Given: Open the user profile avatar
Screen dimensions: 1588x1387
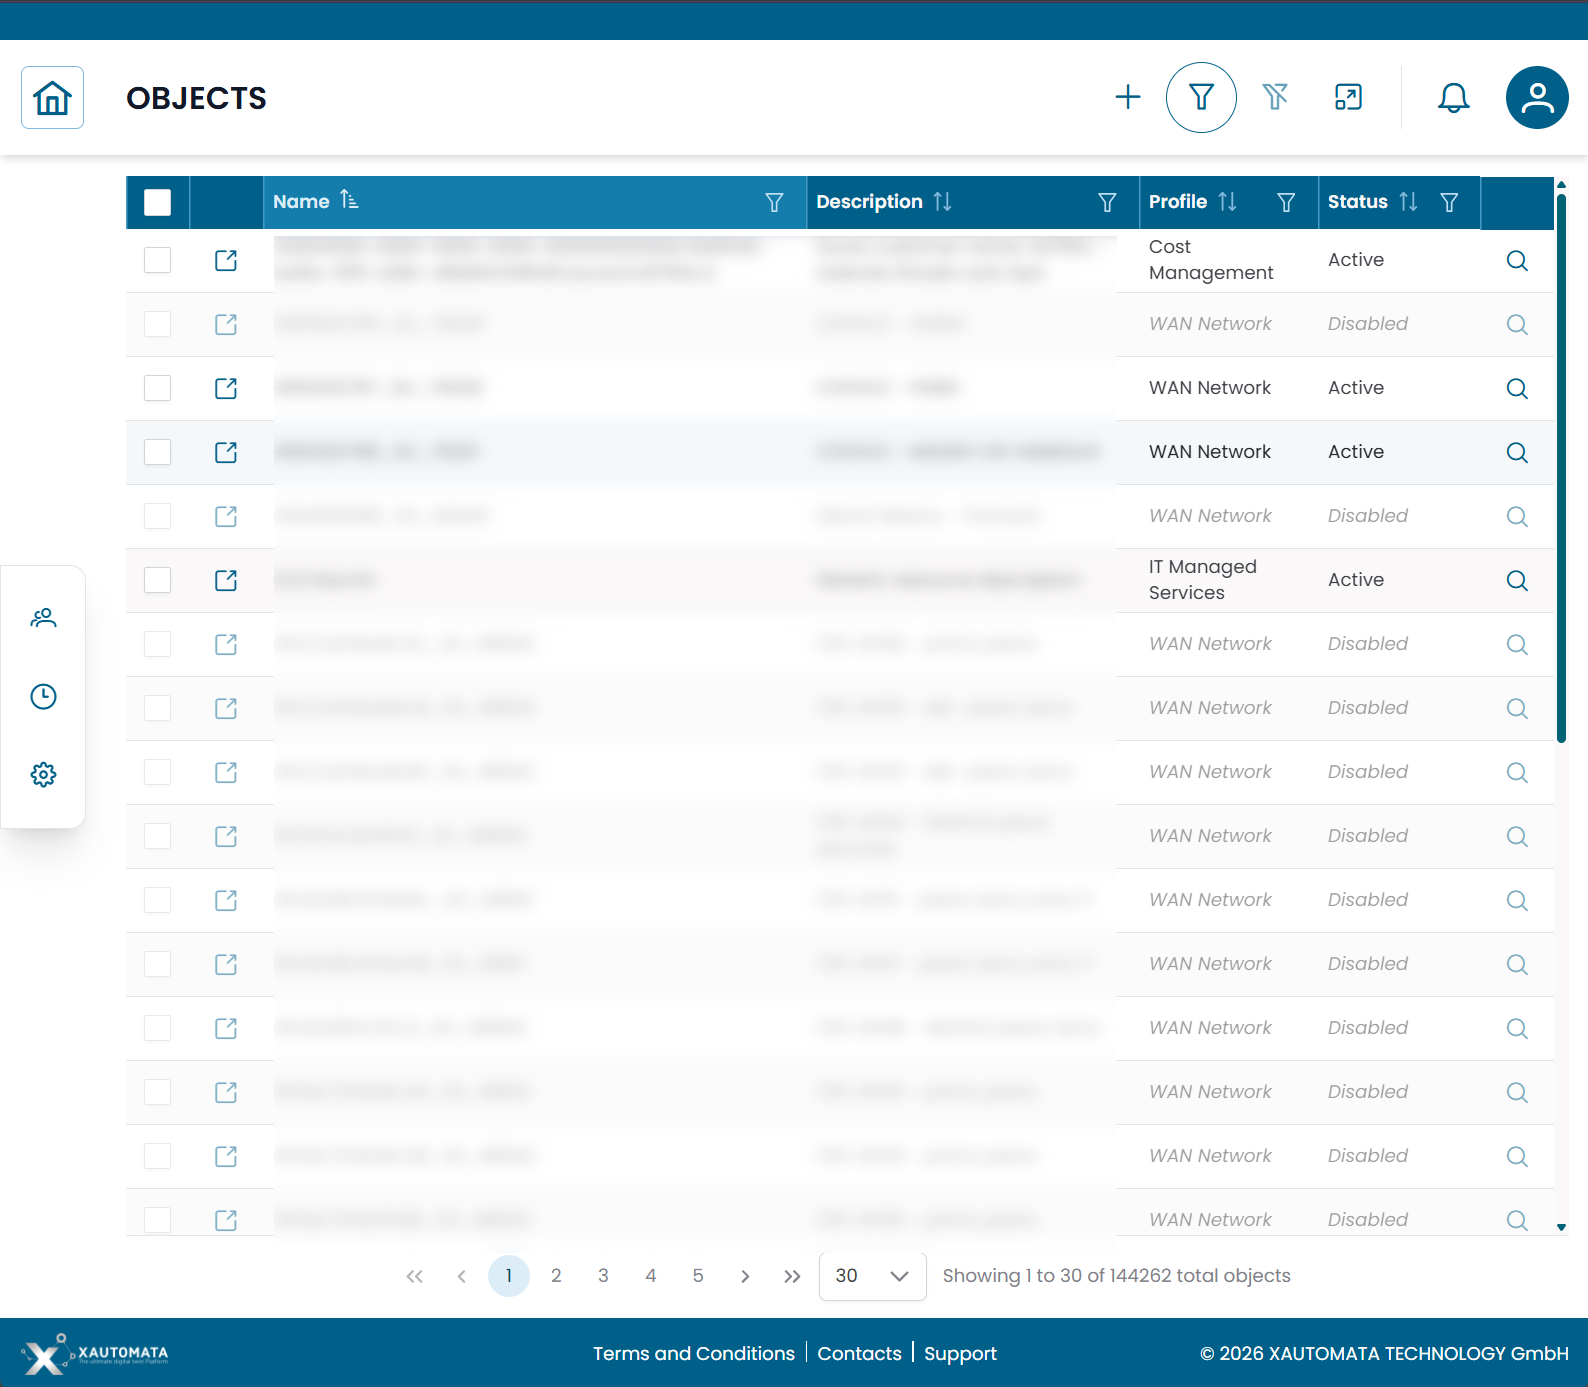Looking at the screenshot, I should [1537, 97].
